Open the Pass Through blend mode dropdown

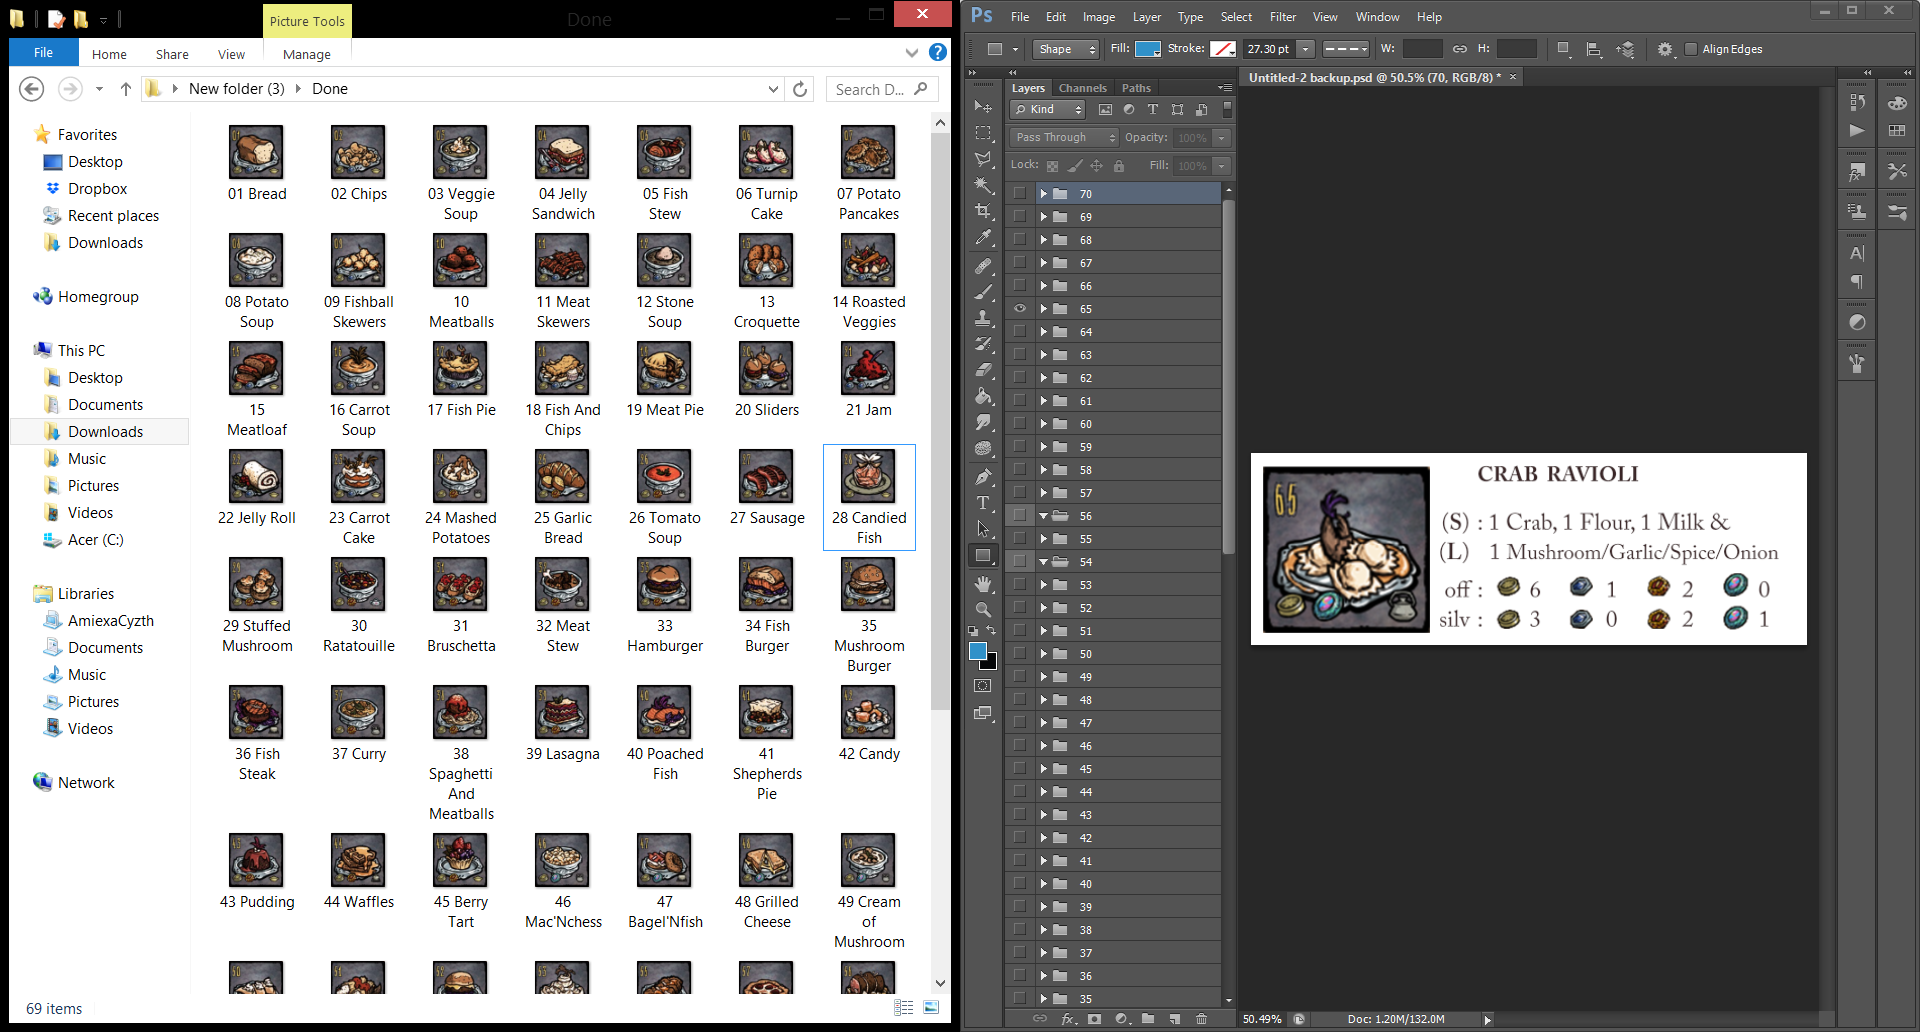click(x=1064, y=138)
